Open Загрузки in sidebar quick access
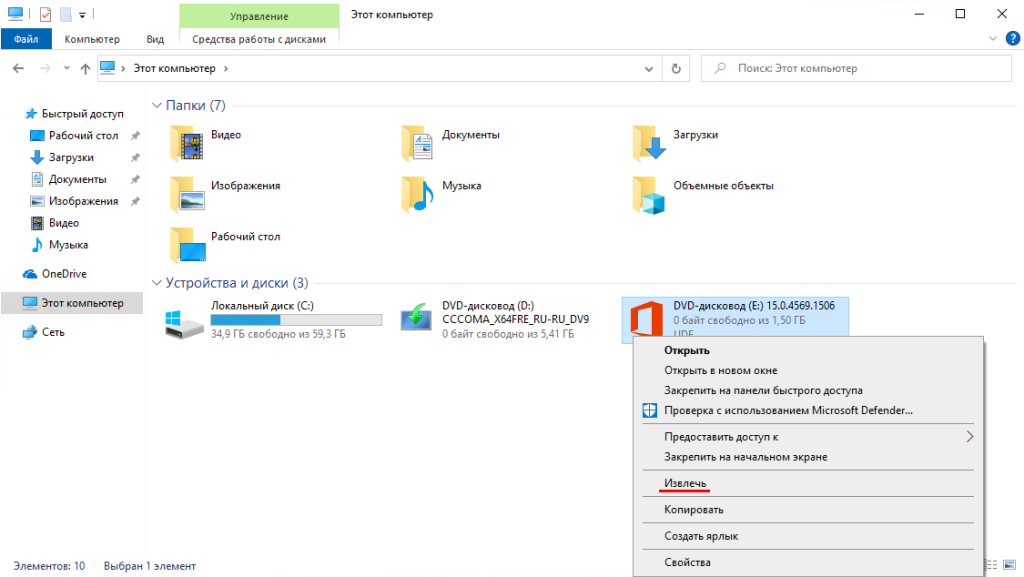 [x=71, y=157]
